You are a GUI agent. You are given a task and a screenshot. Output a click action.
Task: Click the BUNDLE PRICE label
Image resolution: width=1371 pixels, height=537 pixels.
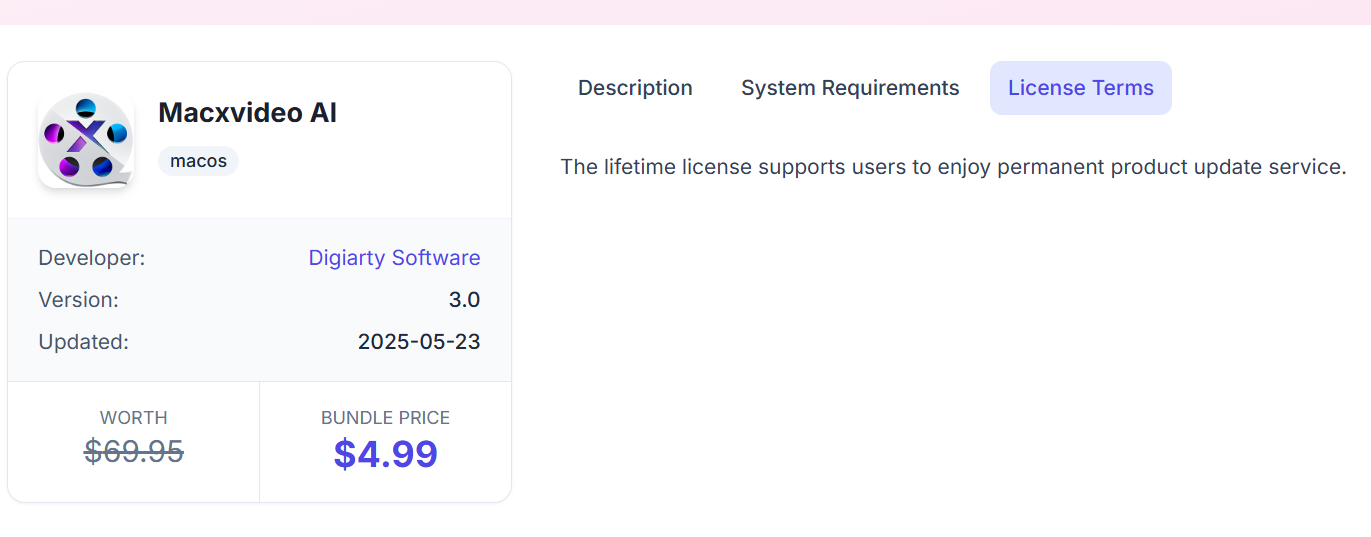click(385, 418)
